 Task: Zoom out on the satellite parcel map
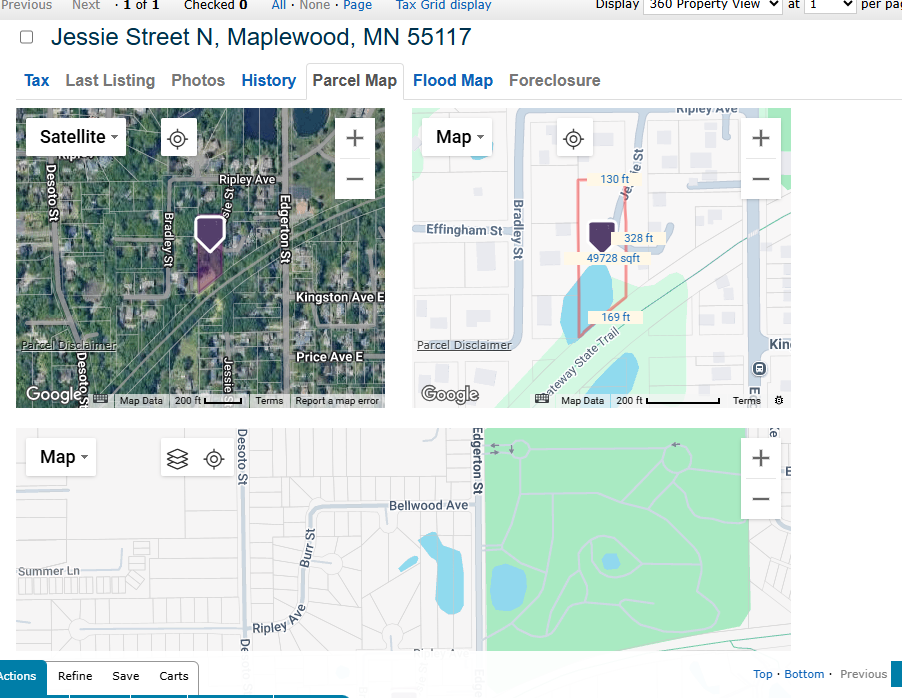click(354, 179)
